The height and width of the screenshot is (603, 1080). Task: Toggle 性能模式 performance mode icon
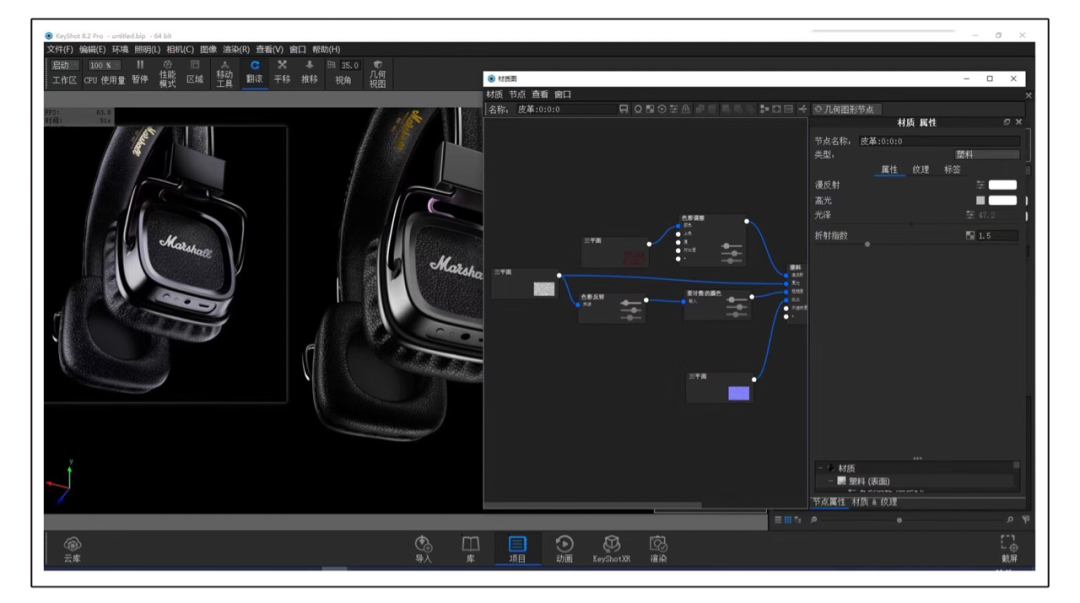[167, 74]
